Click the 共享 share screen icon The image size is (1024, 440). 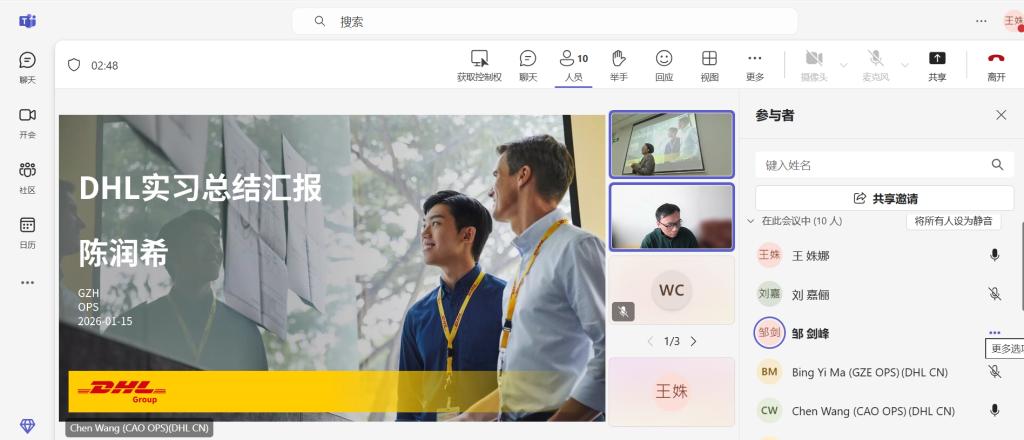pos(937,59)
